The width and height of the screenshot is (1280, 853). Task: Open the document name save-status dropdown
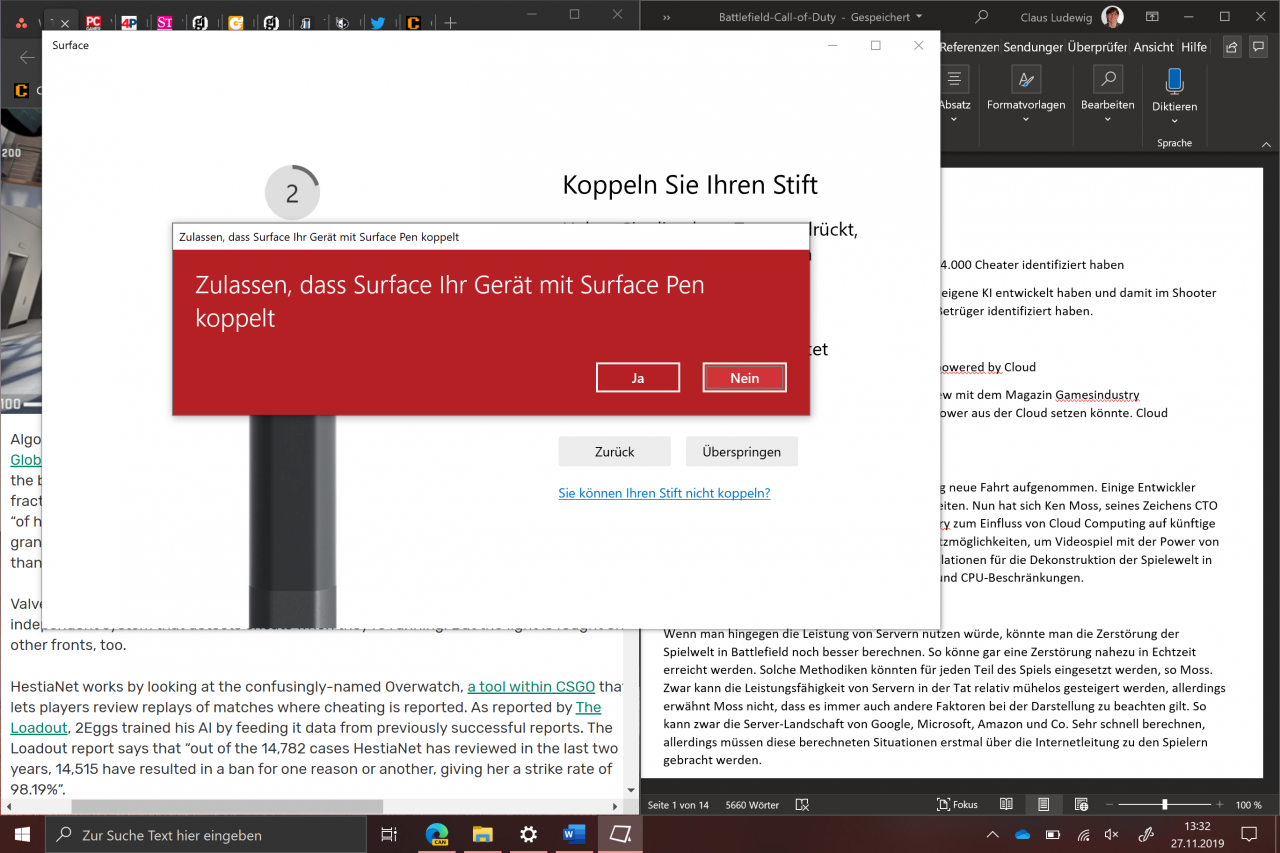[919, 17]
